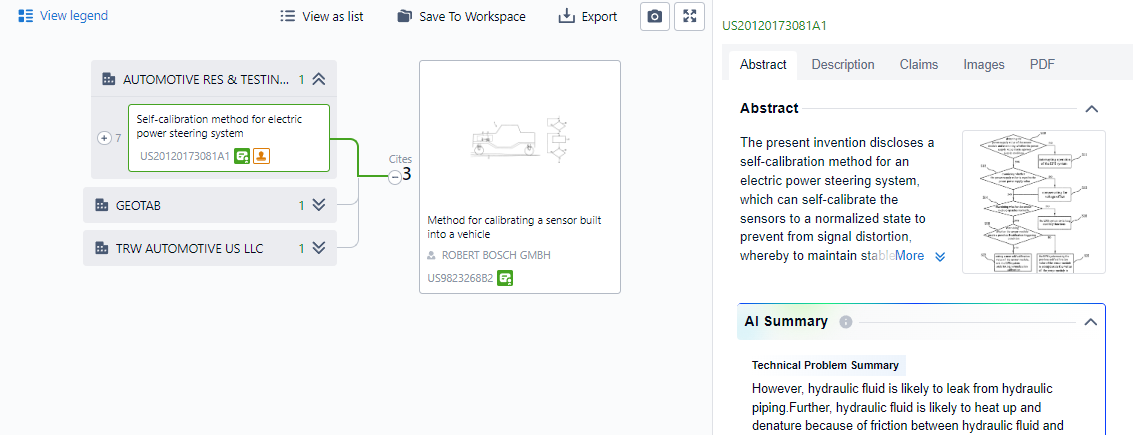Expand the GEOTAB group

coord(319,205)
